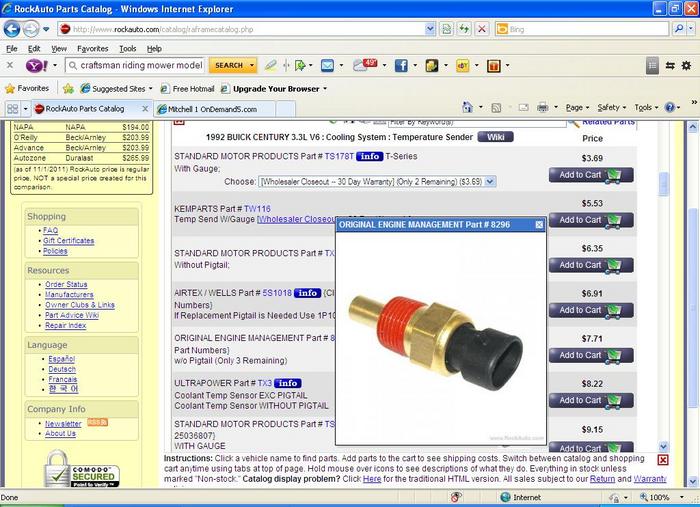
Task: Open the zoom level 100% dropdown
Action: point(682,497)
